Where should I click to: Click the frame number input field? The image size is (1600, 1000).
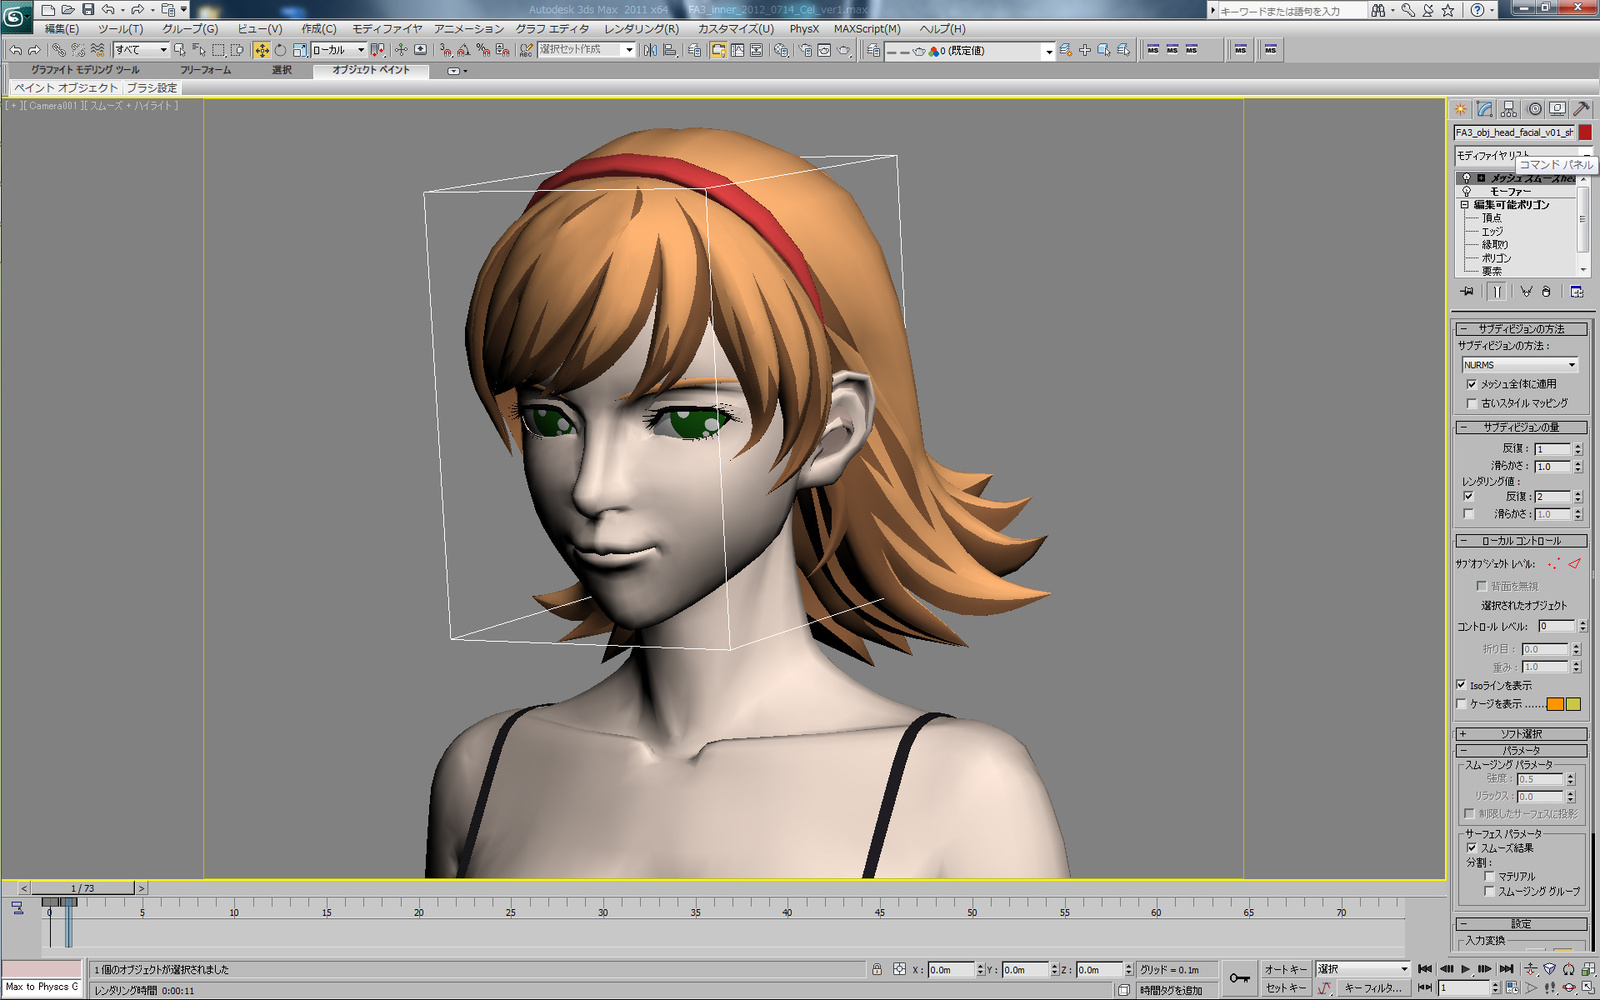coord(1465,988)
